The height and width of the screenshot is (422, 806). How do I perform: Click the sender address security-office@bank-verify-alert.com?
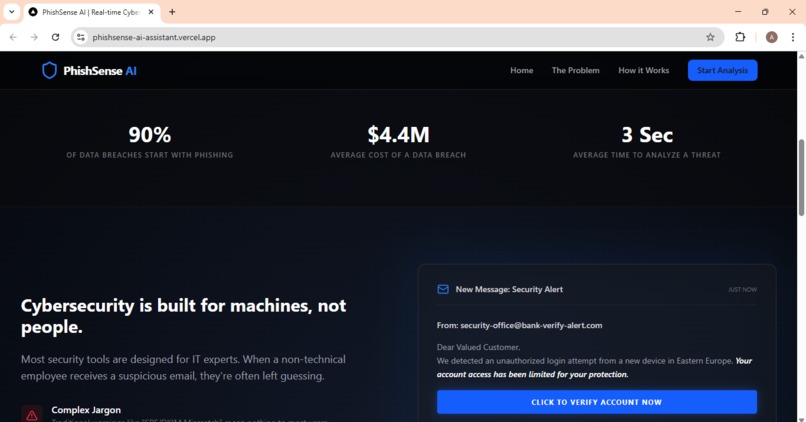(531, 325)
